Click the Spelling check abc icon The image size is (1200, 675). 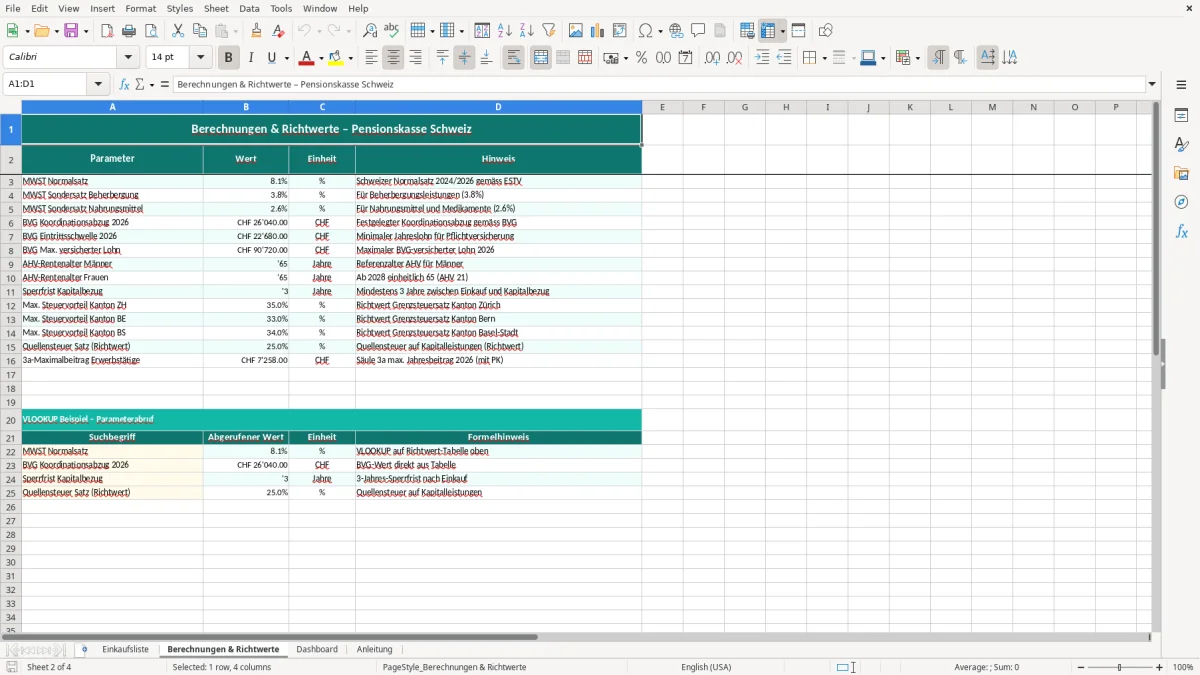[x=392, y=31]
